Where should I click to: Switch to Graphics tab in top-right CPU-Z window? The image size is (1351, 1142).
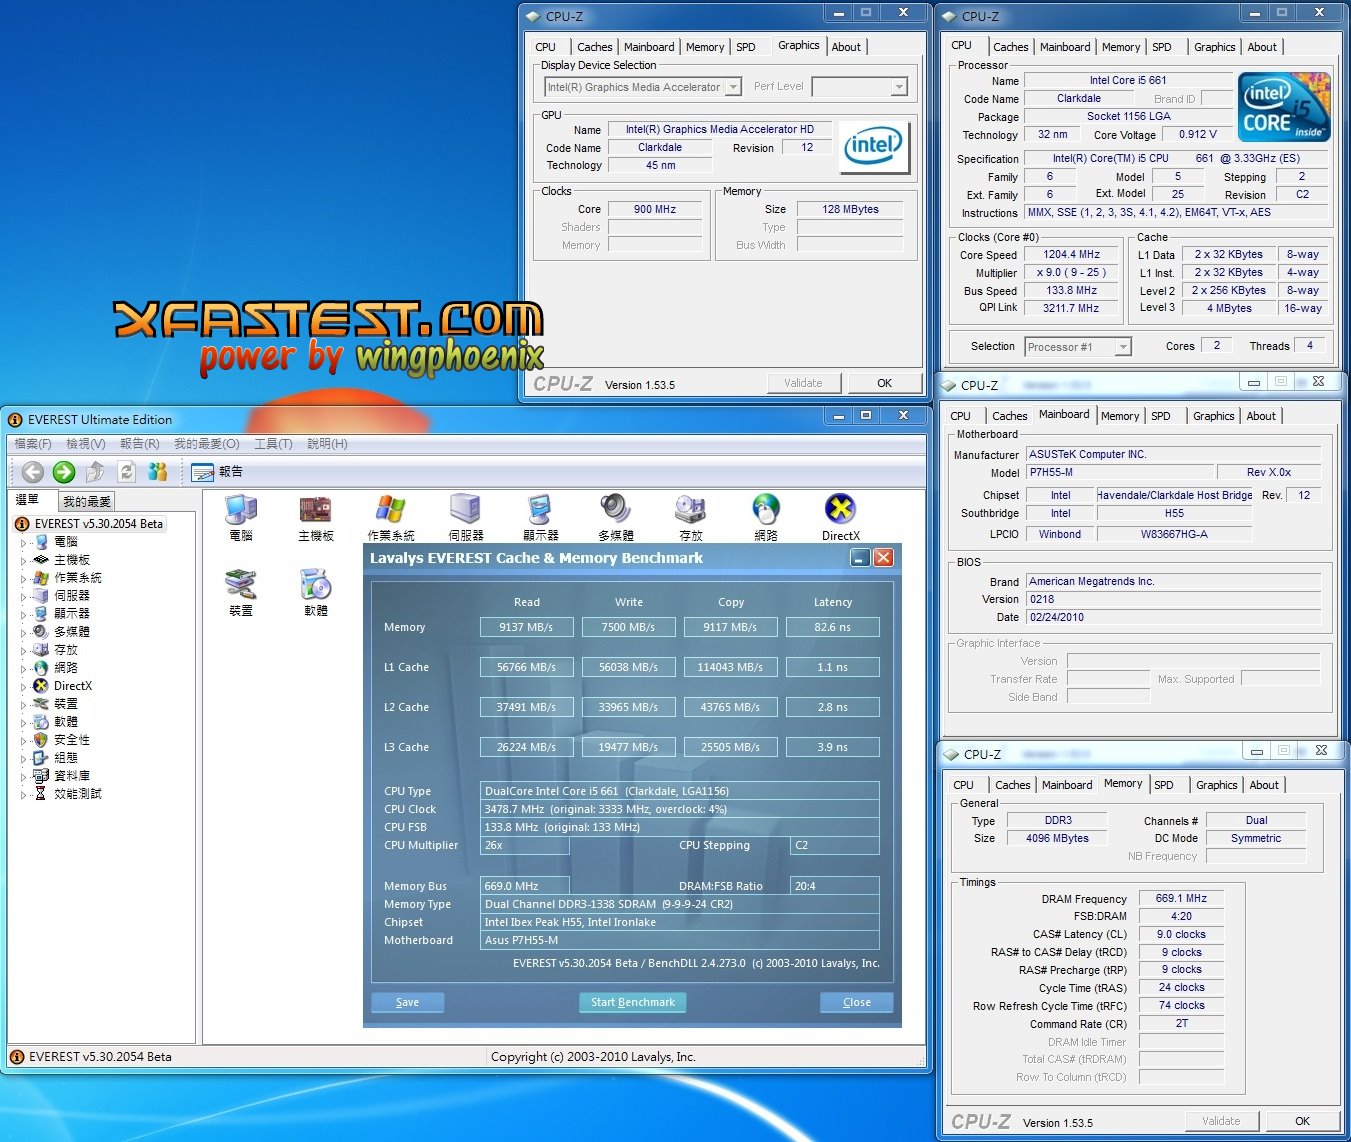pyautogui.click(x=1214, y=47)
